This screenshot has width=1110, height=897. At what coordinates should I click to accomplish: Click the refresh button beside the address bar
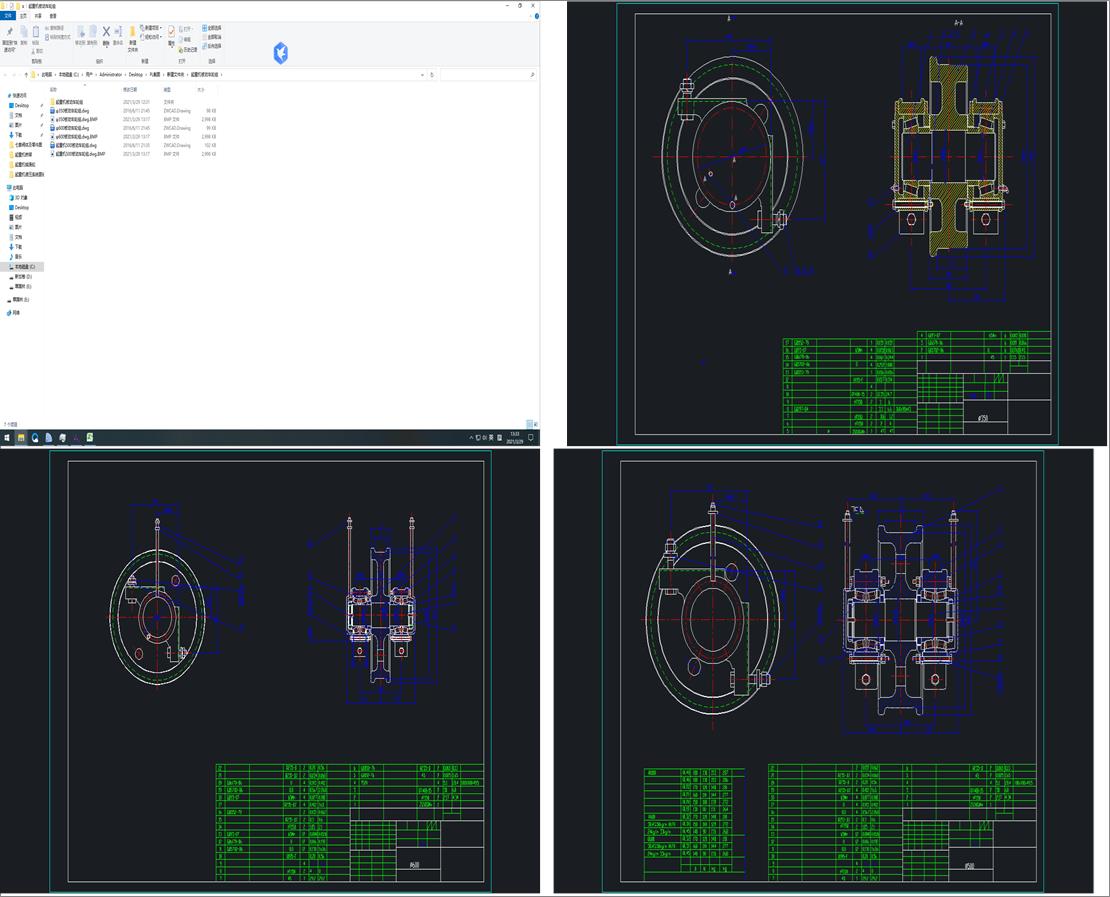pyautogui.click(x=432, y=74)
